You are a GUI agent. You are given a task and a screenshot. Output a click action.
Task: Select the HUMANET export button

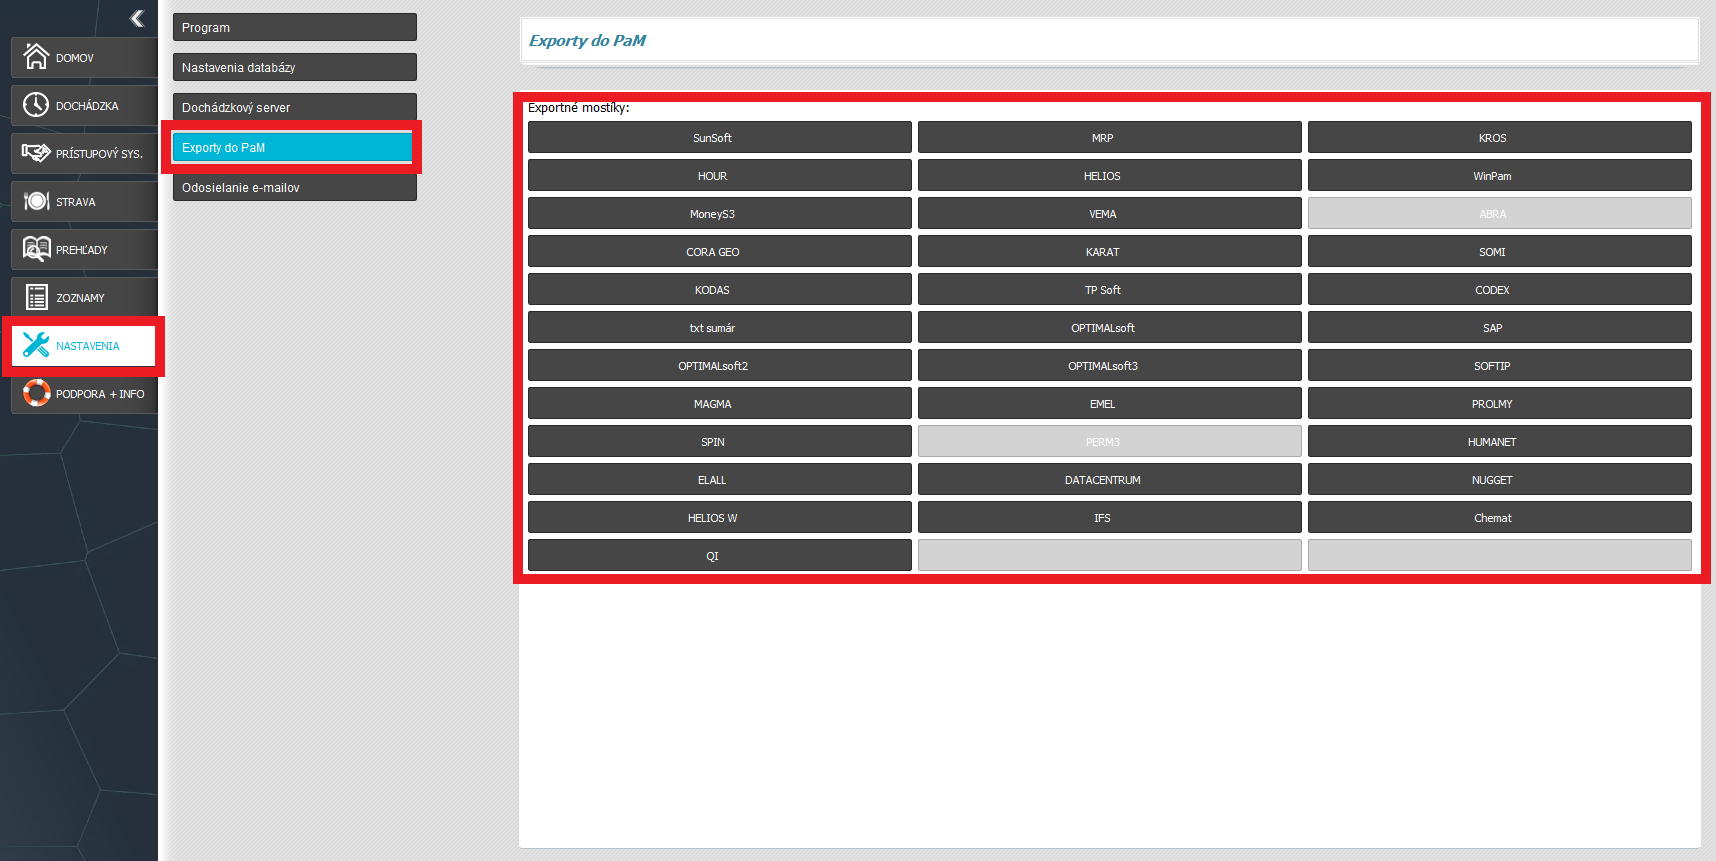(1500, 441)
